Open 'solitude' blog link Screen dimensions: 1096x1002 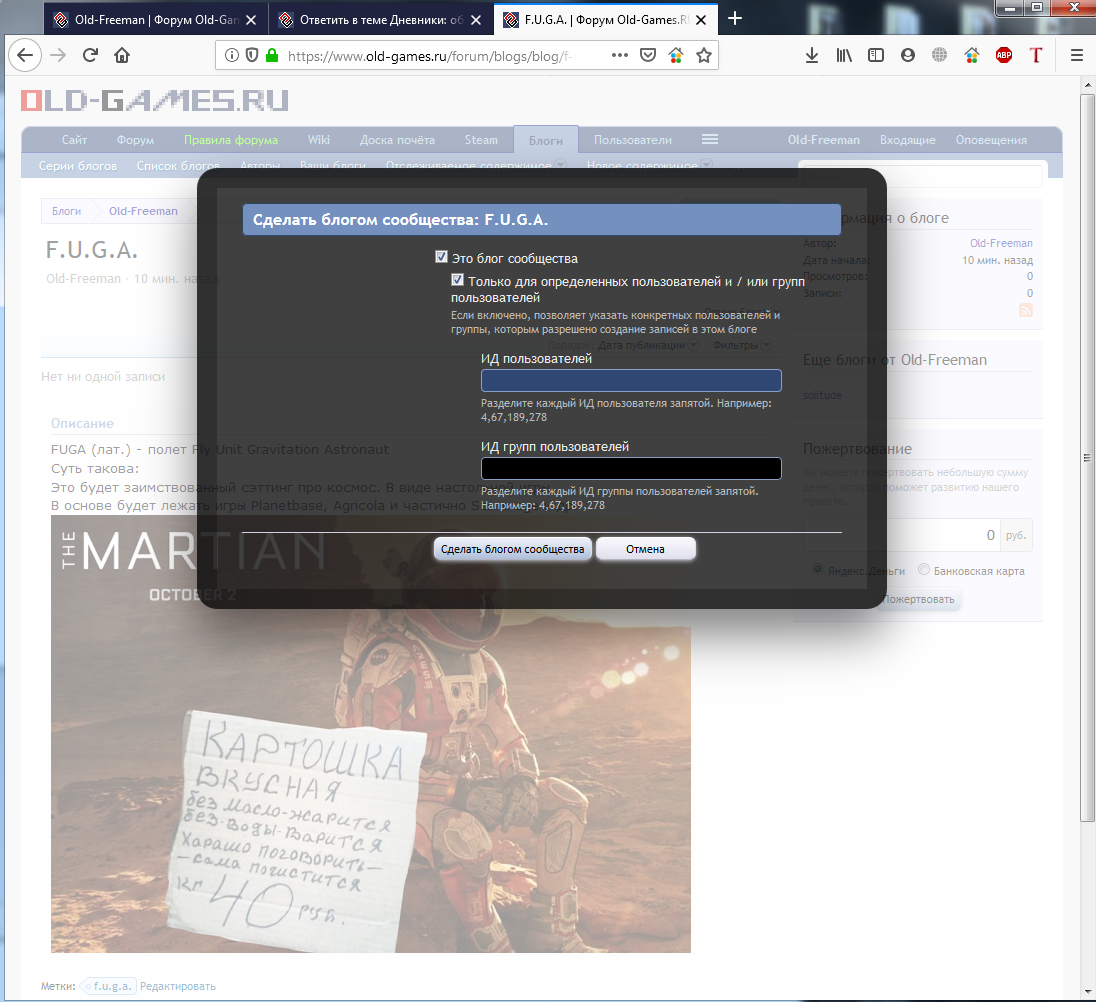(x=822, y=395)
